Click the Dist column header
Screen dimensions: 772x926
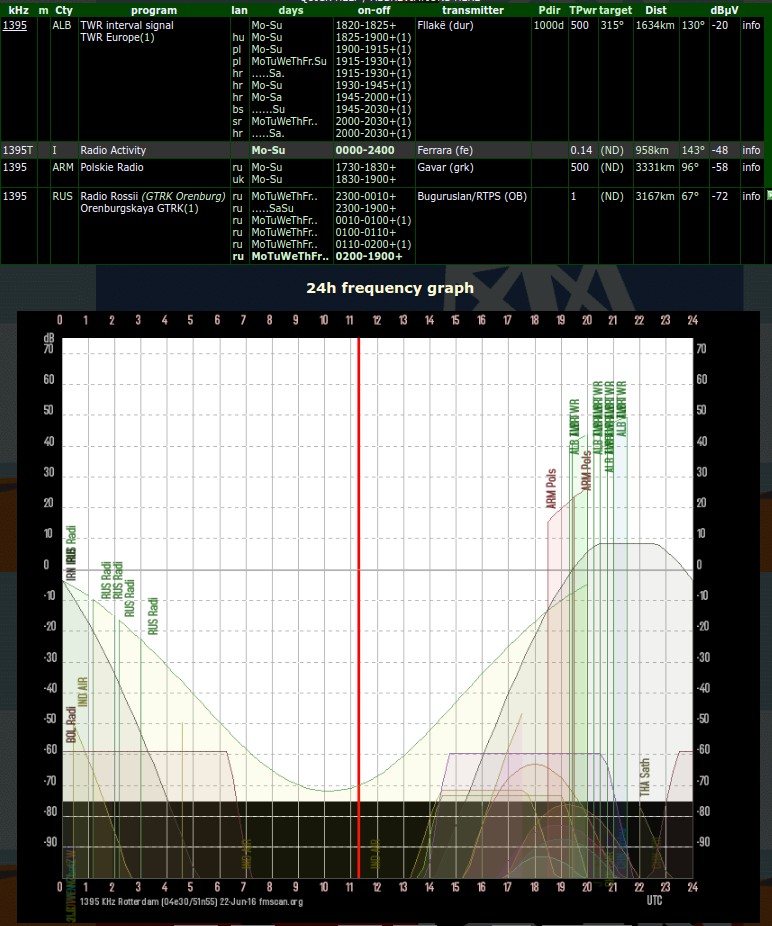[x=656, y=10]
